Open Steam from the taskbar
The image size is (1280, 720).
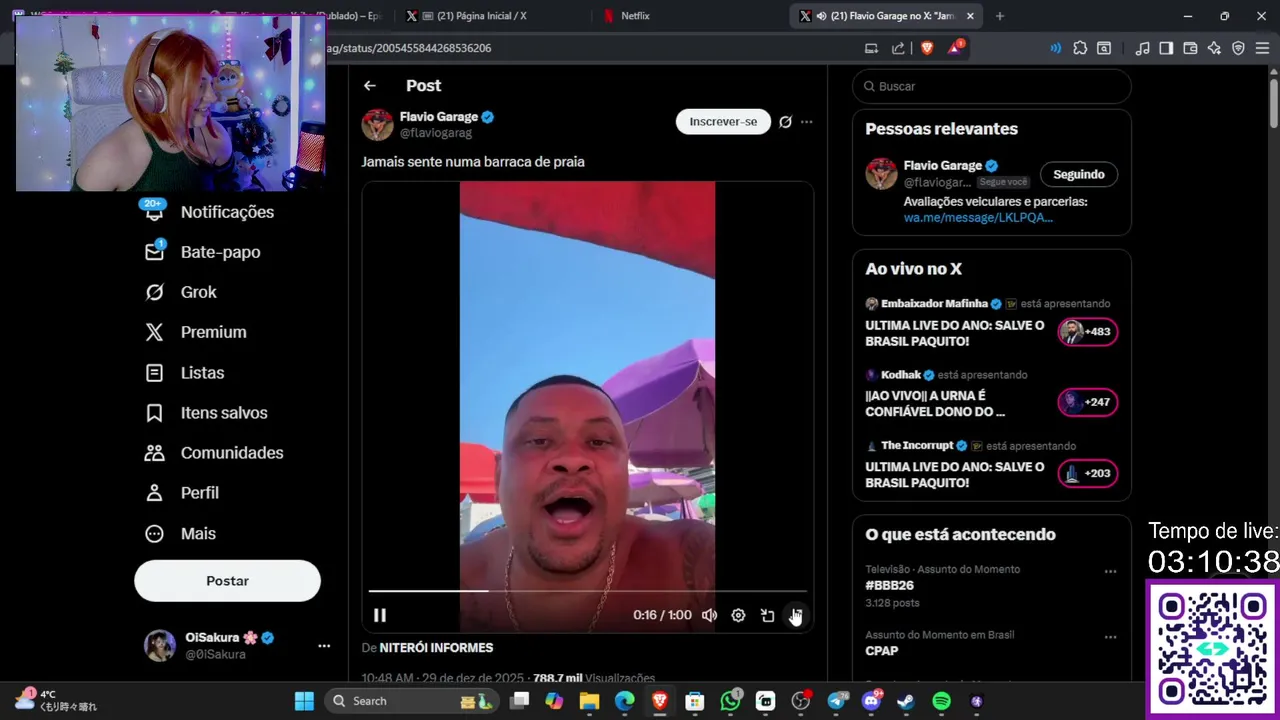pos(905,701)
